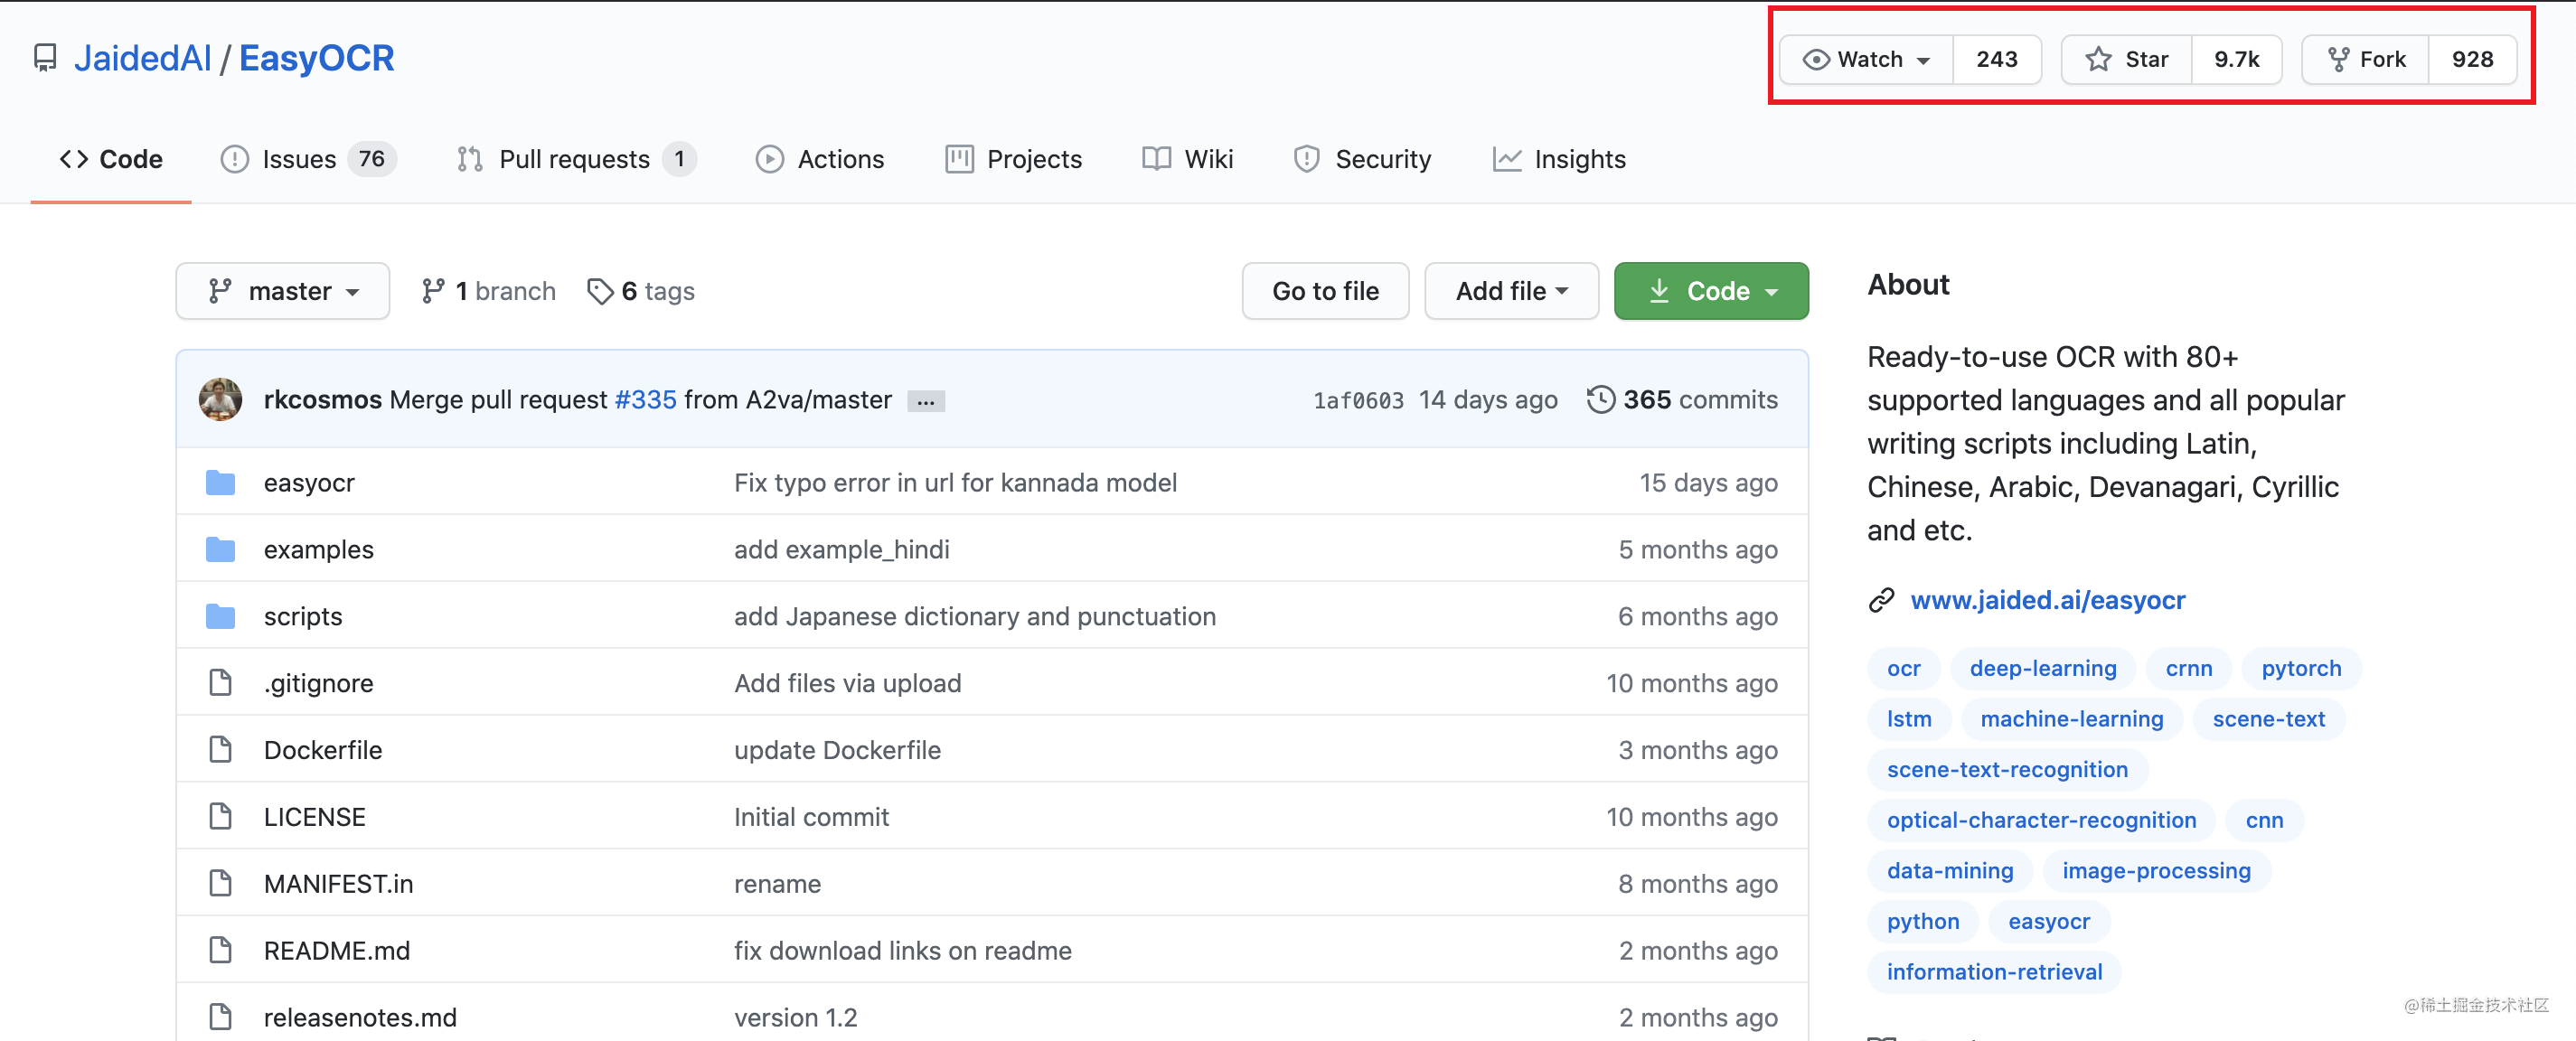This screenshot has height=1041, width=2576.
Task: Open the Watch notifications dropdown
Action: [1866, 60]
